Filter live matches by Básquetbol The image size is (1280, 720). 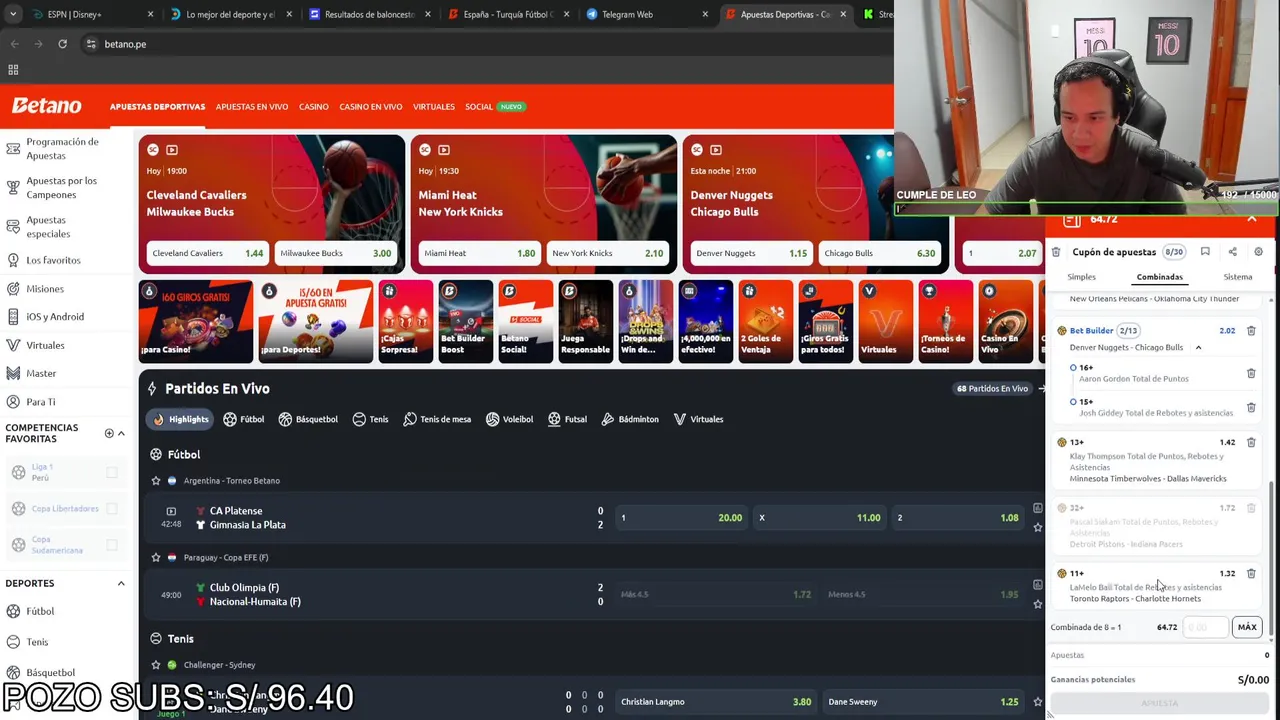point(308,419)
